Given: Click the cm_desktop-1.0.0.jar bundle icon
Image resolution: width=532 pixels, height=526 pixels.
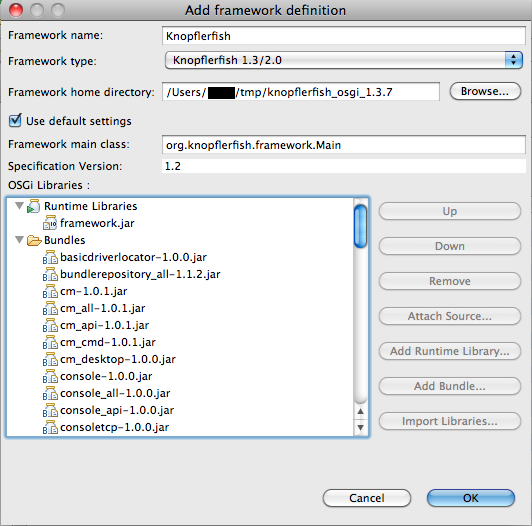Looking at the screenshot, I should click(50, 359).
